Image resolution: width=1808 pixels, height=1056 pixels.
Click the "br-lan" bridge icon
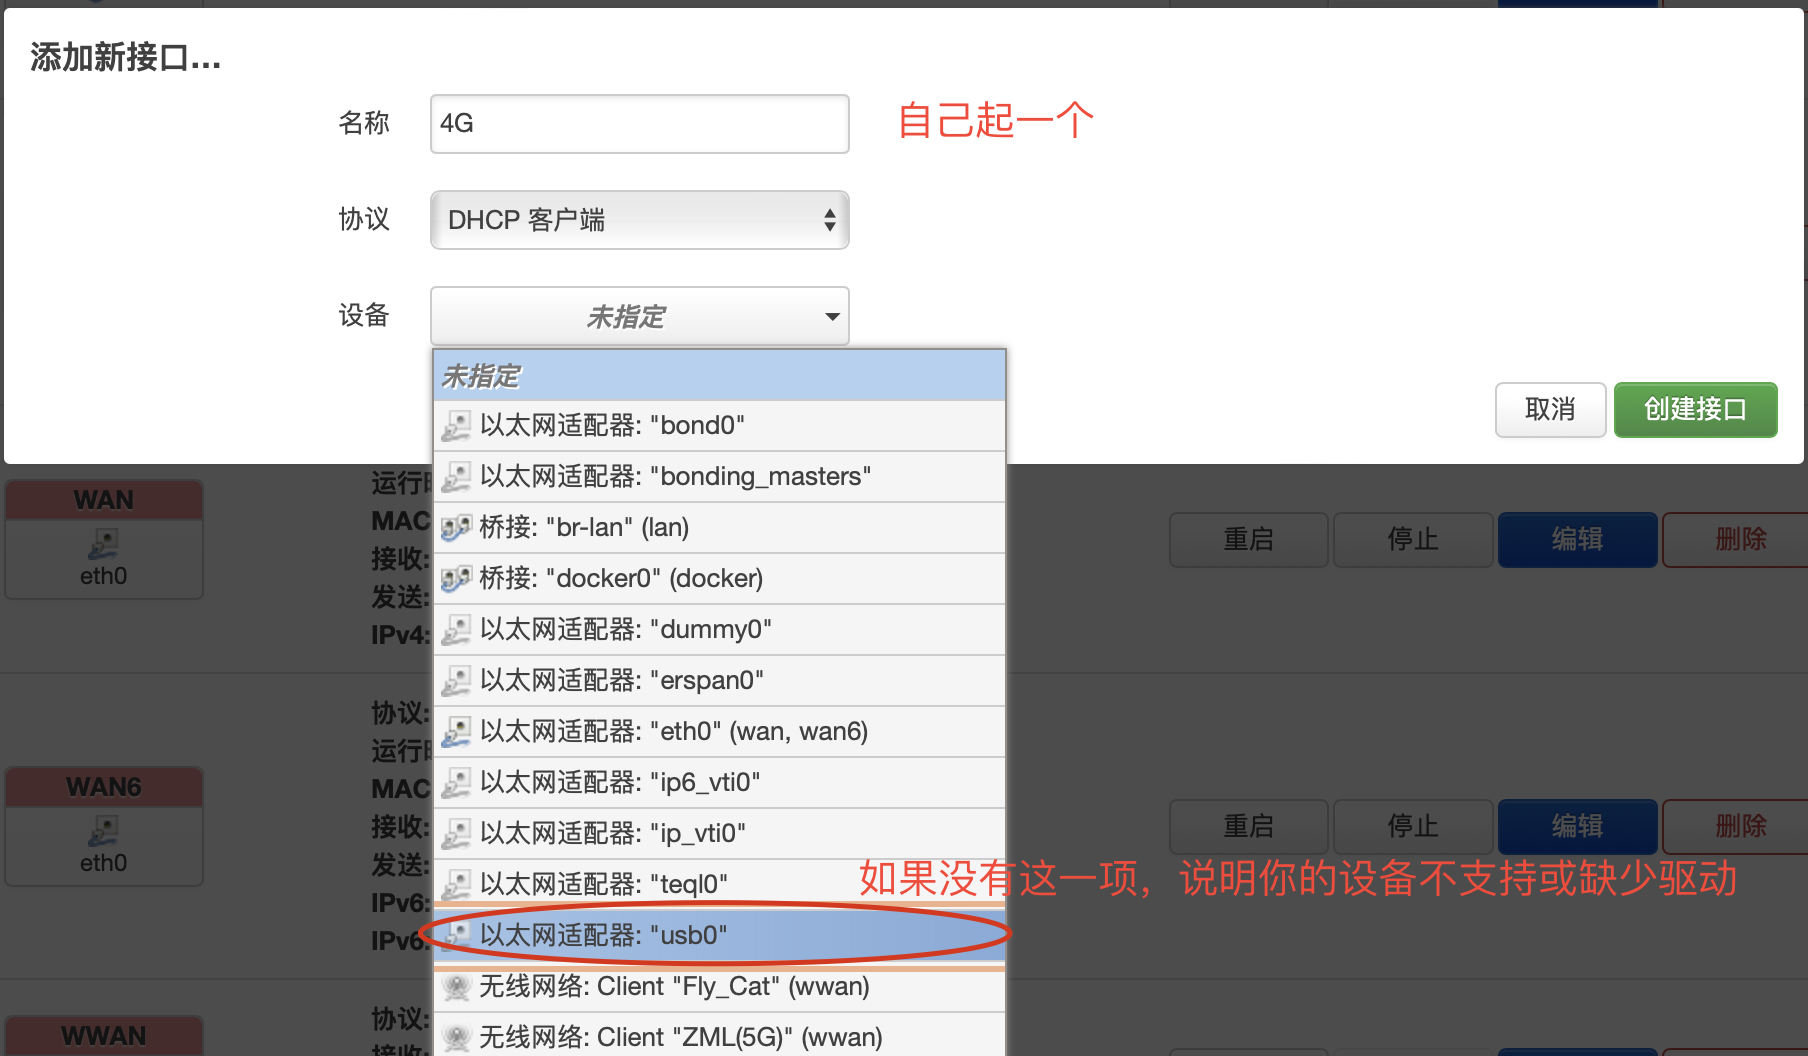coord(457,527)
